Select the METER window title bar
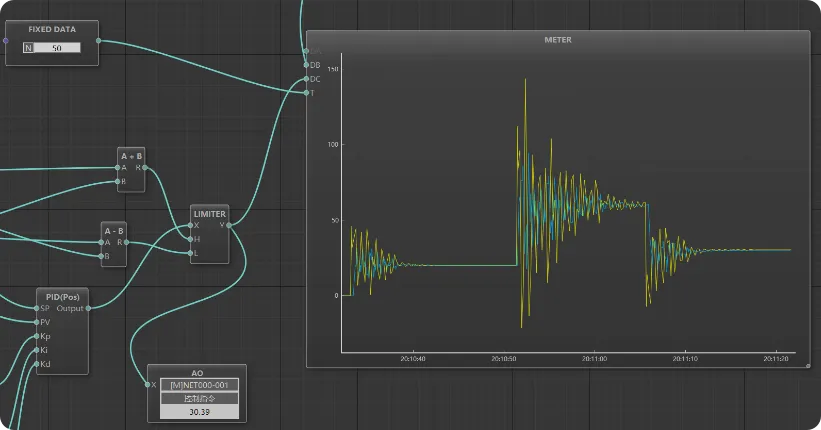This screenshot has width=821, height=430. click(558, 40)
